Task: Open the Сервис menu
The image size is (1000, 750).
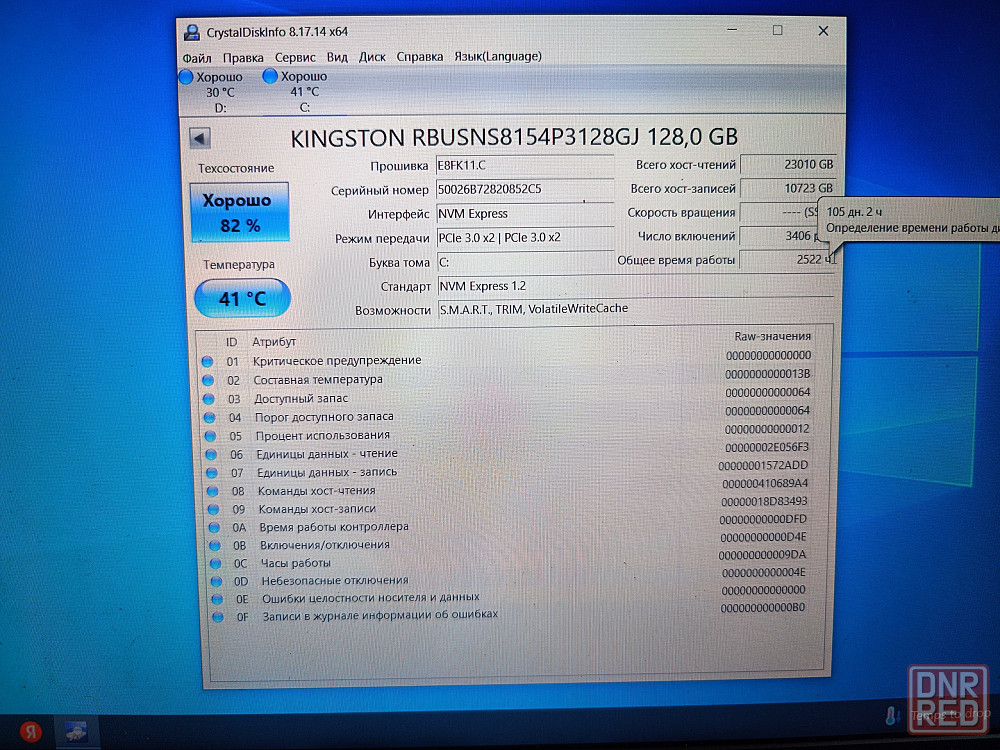Action: pyautogui.click(x=295, y=57)
